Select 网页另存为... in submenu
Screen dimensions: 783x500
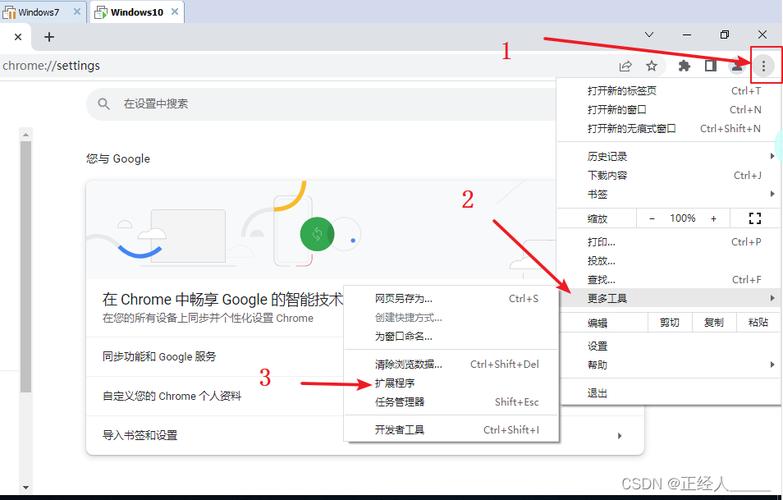point(451,299)
